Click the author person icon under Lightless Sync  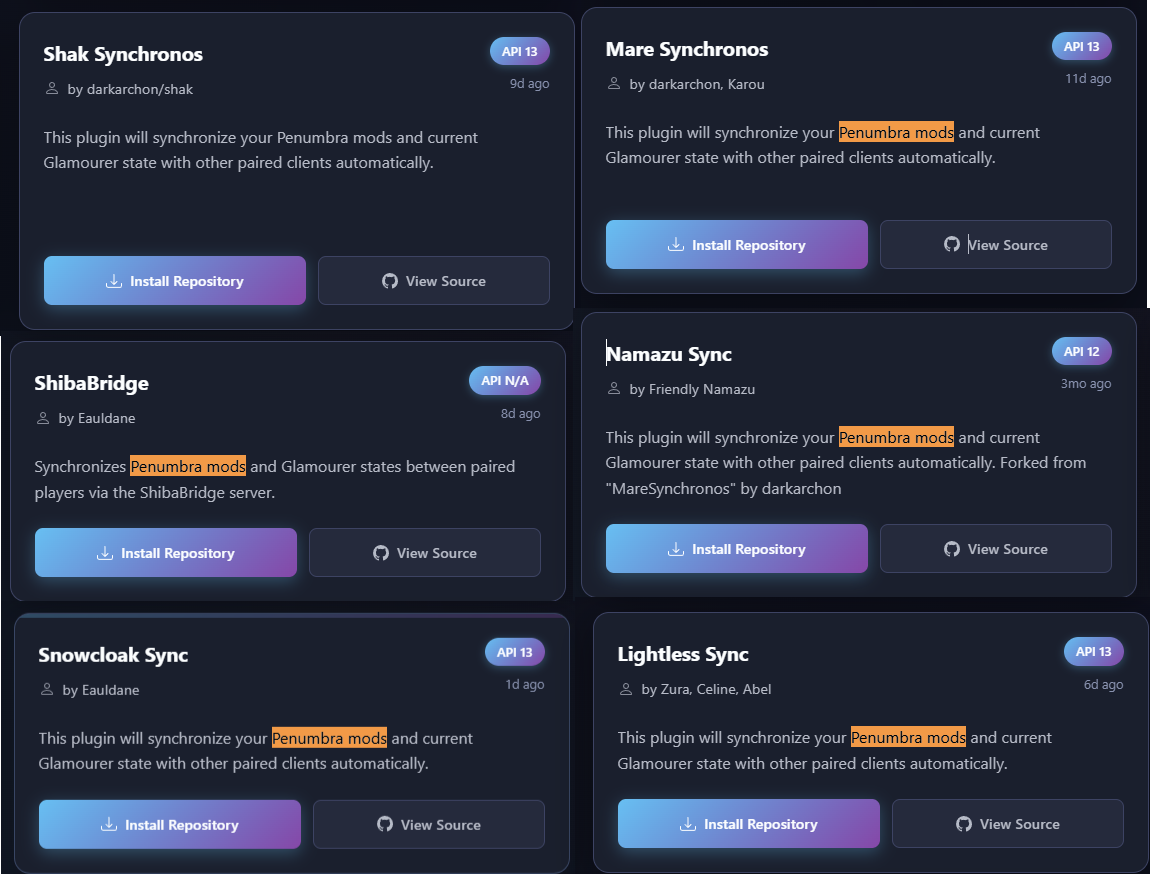(x=626, y=689)
